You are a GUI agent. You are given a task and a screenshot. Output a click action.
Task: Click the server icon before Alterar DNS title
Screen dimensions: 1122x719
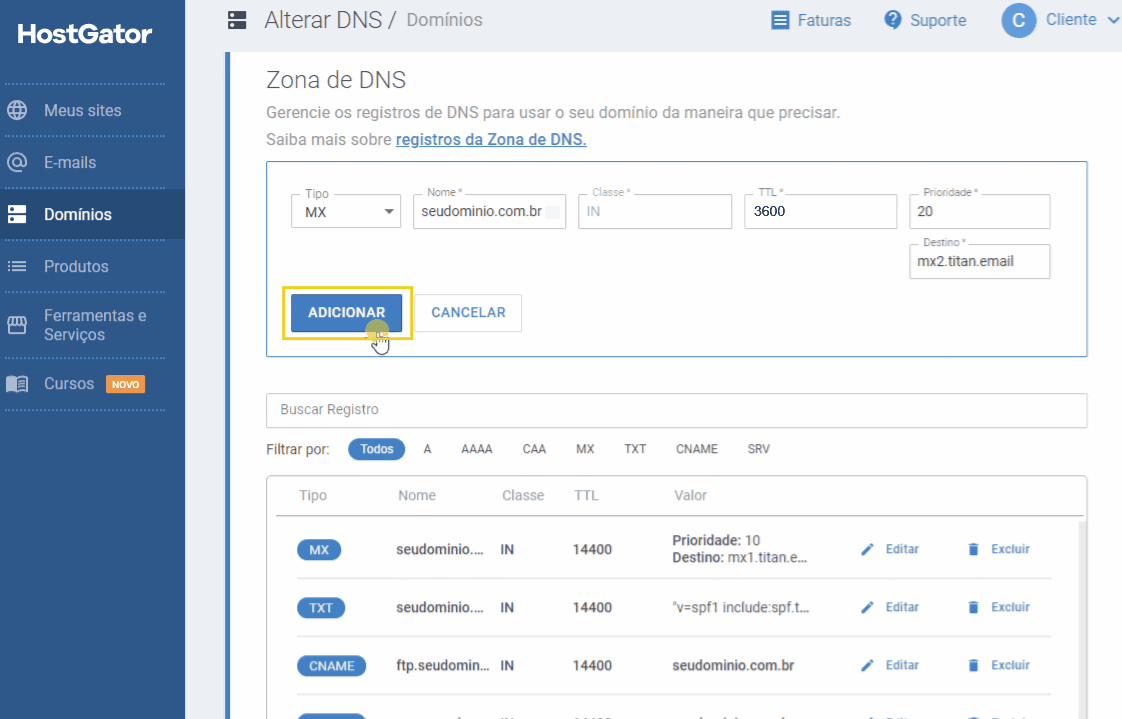pos(237,20)
